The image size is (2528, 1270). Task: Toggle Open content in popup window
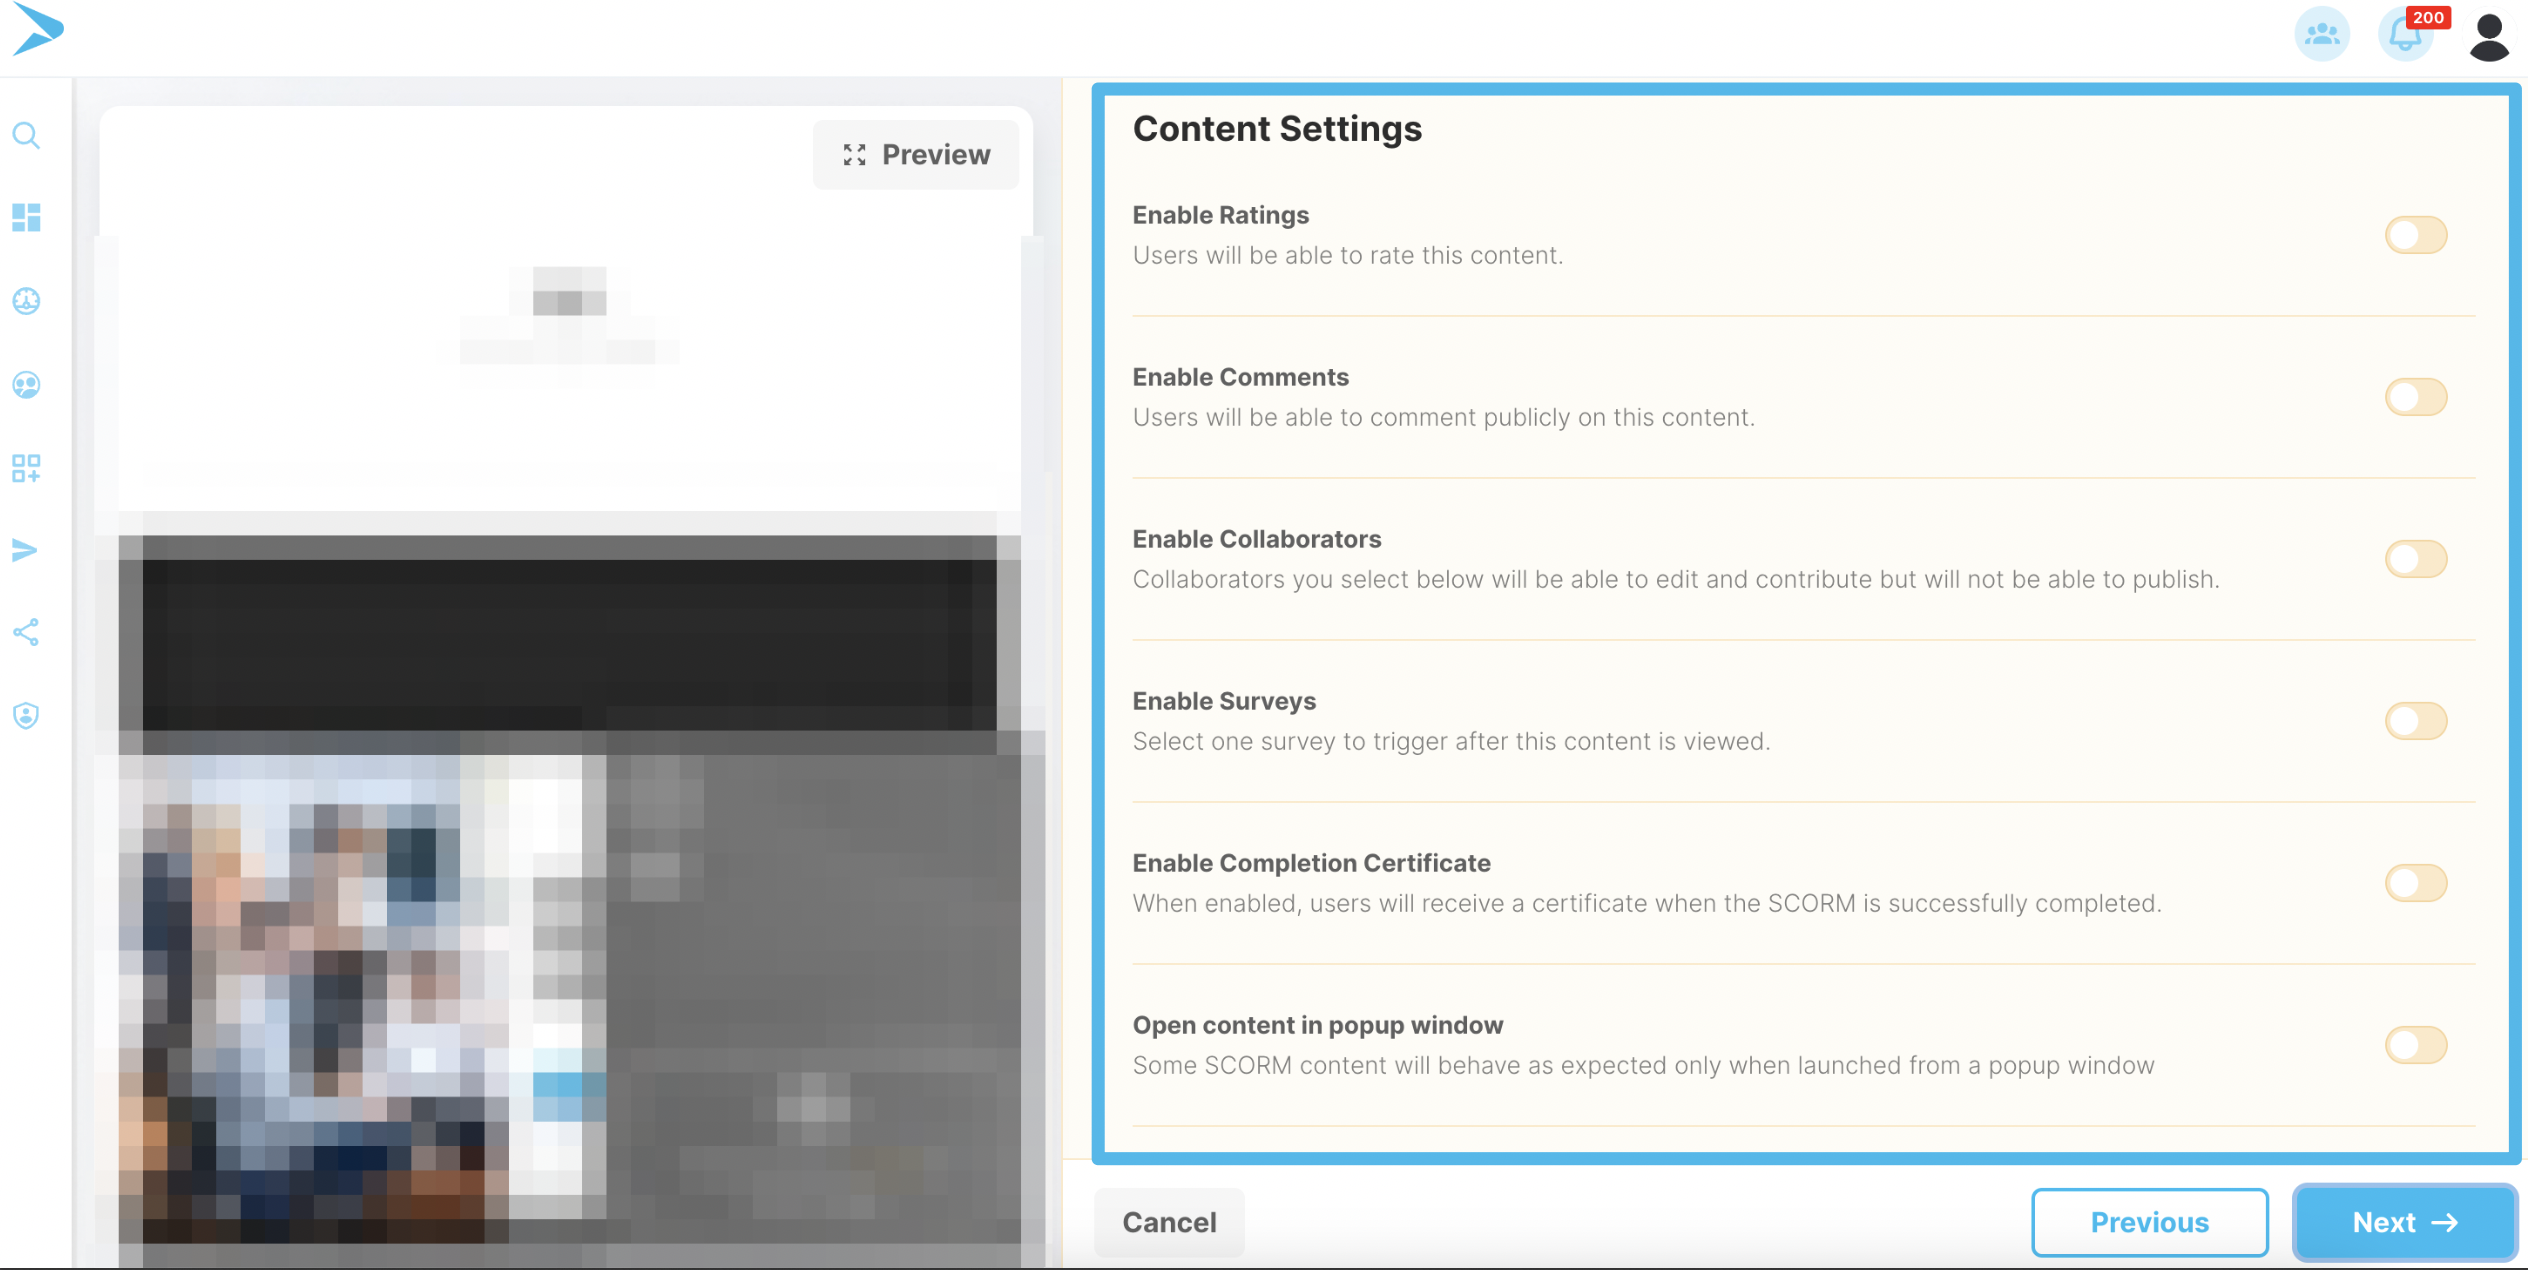[2416, 1045]
